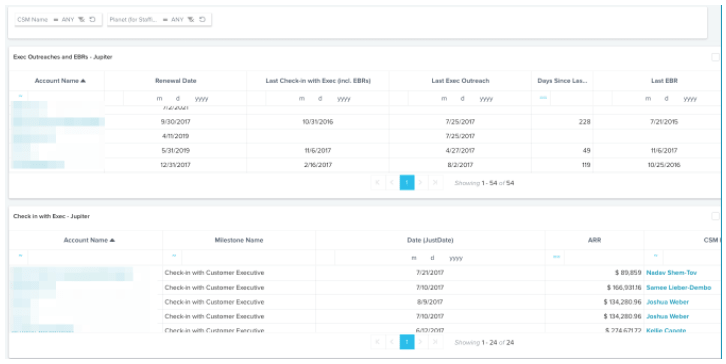Image resolution: width=726 pixels, height=364 pixels.
Task: Select renewal date cell 12/31/2017
Action: [x=175, y=165]
